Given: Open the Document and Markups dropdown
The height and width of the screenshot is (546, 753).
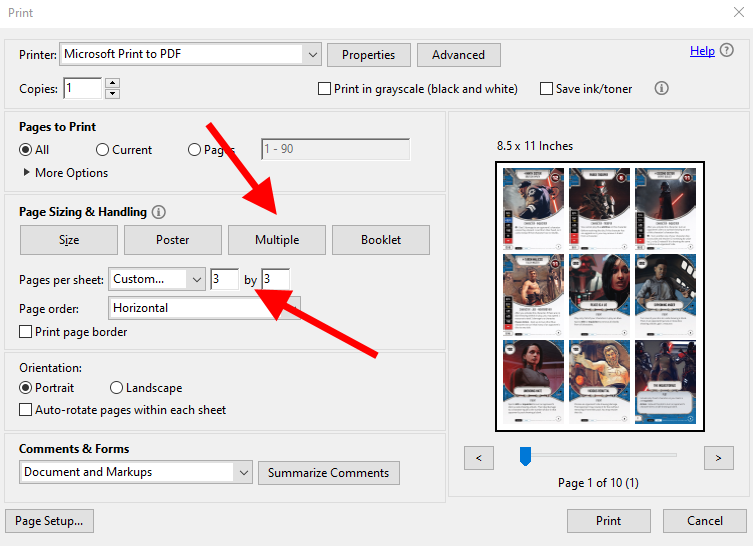Looking at the screenshot, I should click(135, 472).
